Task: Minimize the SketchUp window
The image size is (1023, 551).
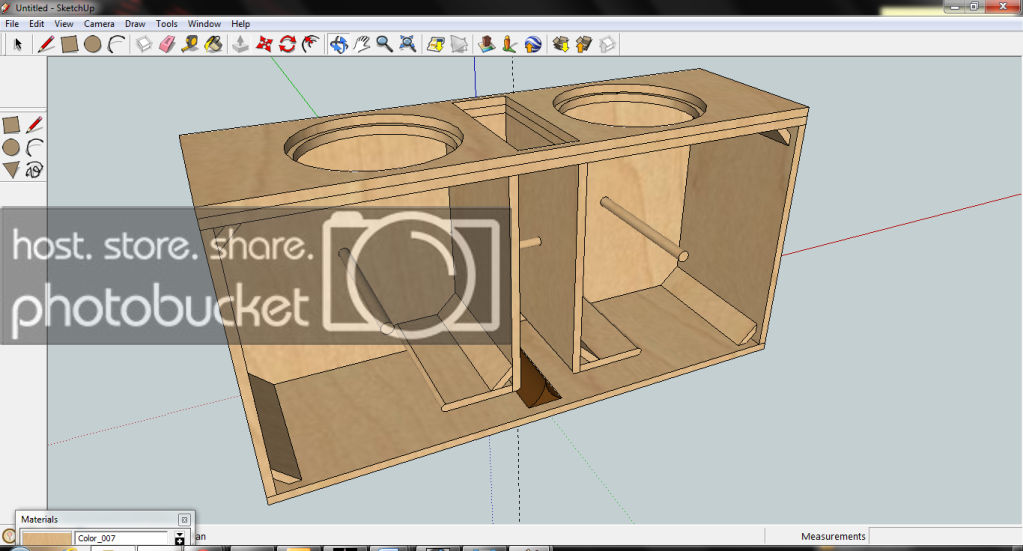Action: [954, 7]
